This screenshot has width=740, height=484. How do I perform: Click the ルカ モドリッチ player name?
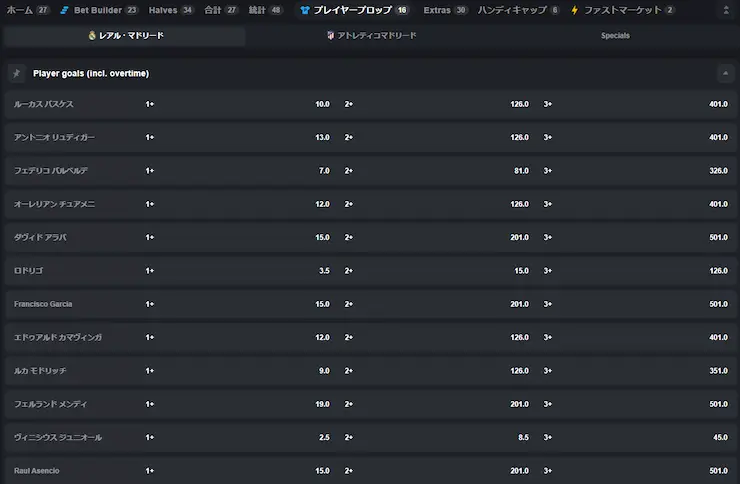pos(40,371)
